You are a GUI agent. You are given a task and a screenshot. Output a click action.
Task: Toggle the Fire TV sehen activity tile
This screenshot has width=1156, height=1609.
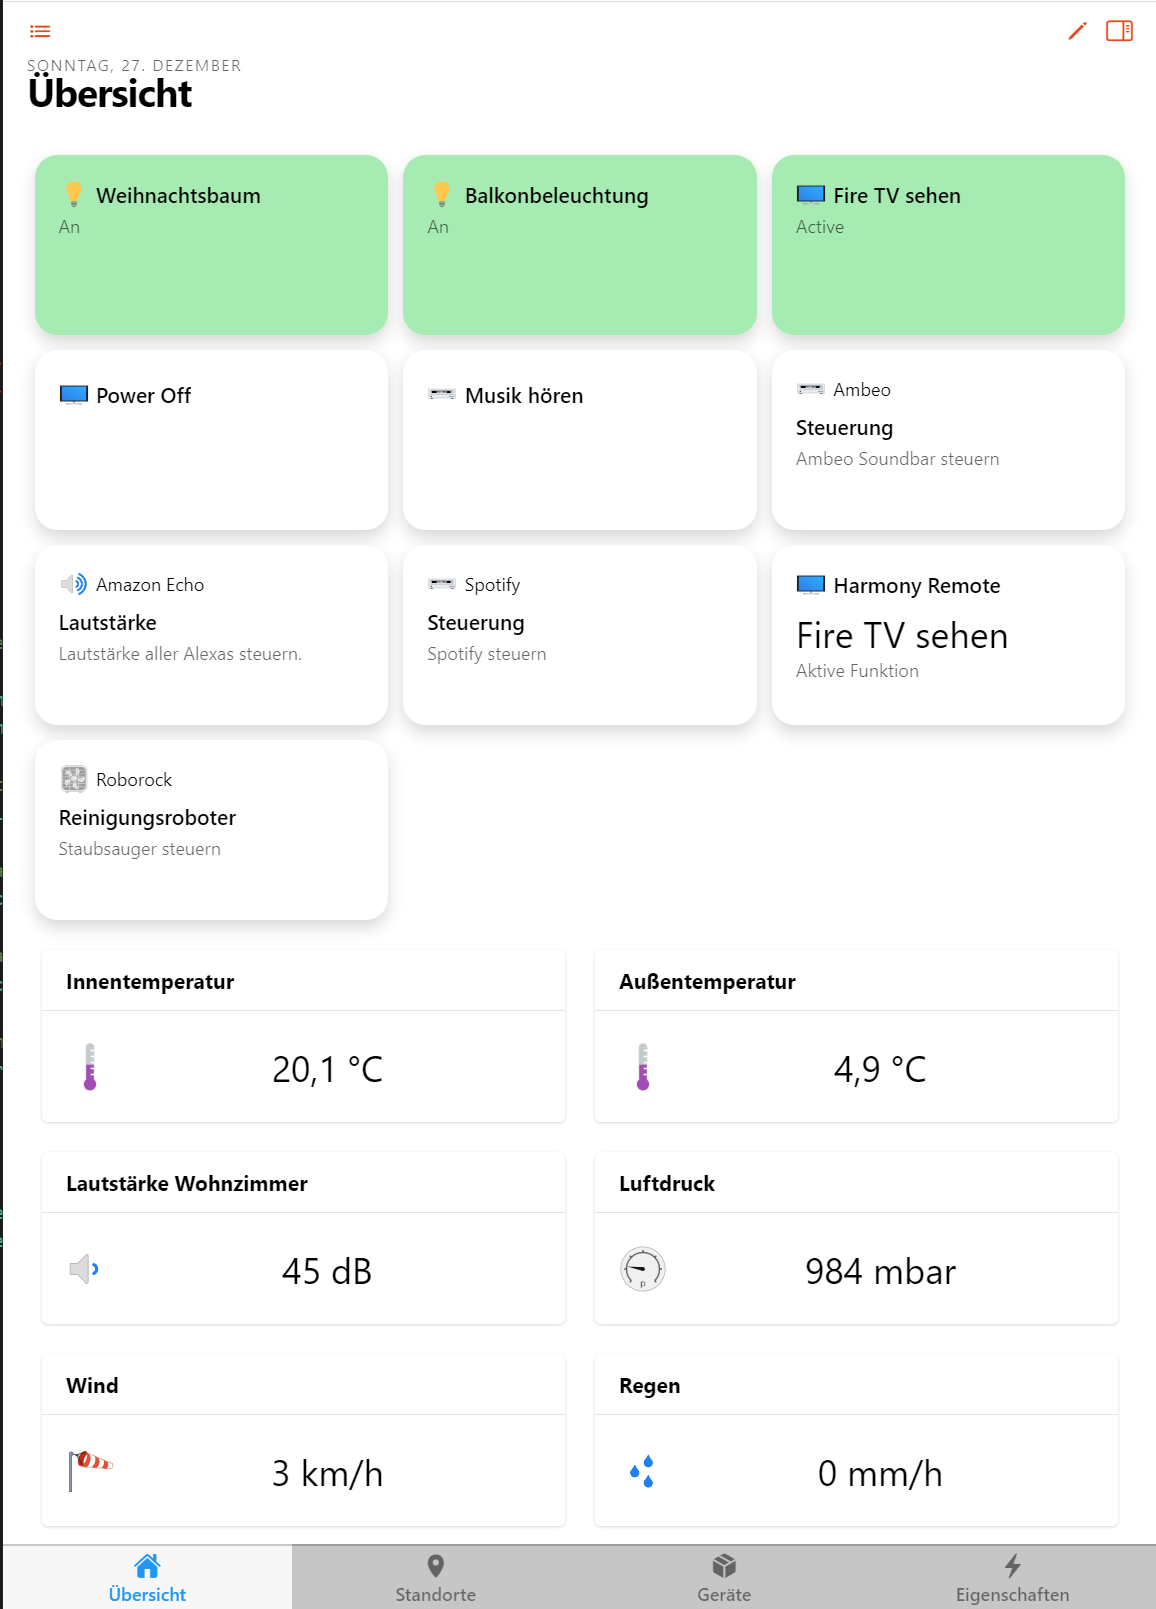[948, 245]
